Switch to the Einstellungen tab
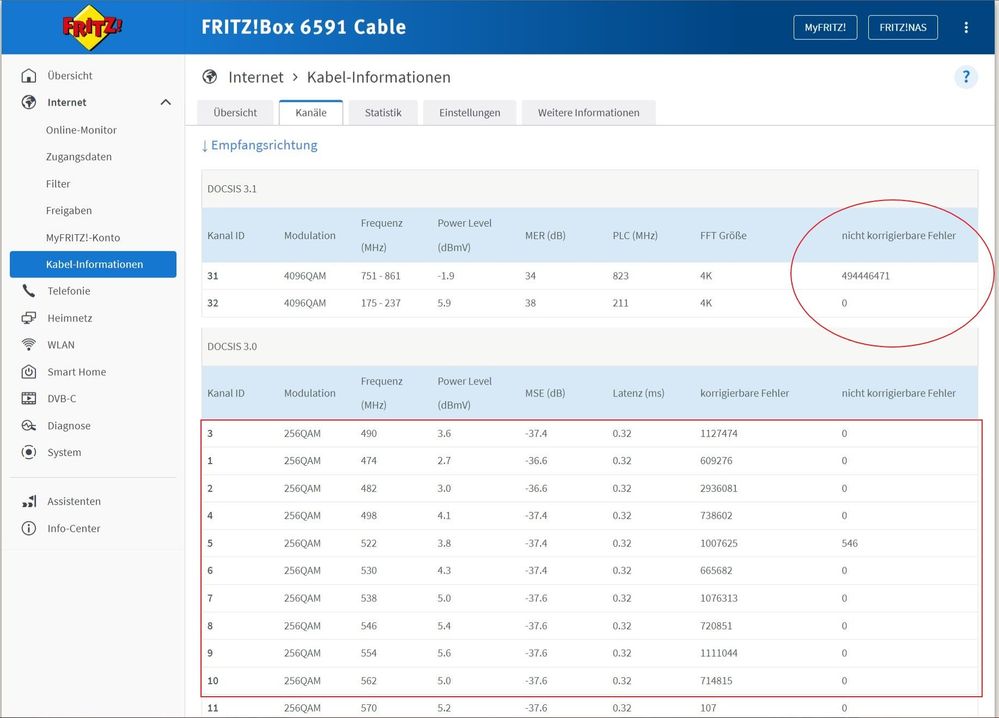 coord(469,113)
